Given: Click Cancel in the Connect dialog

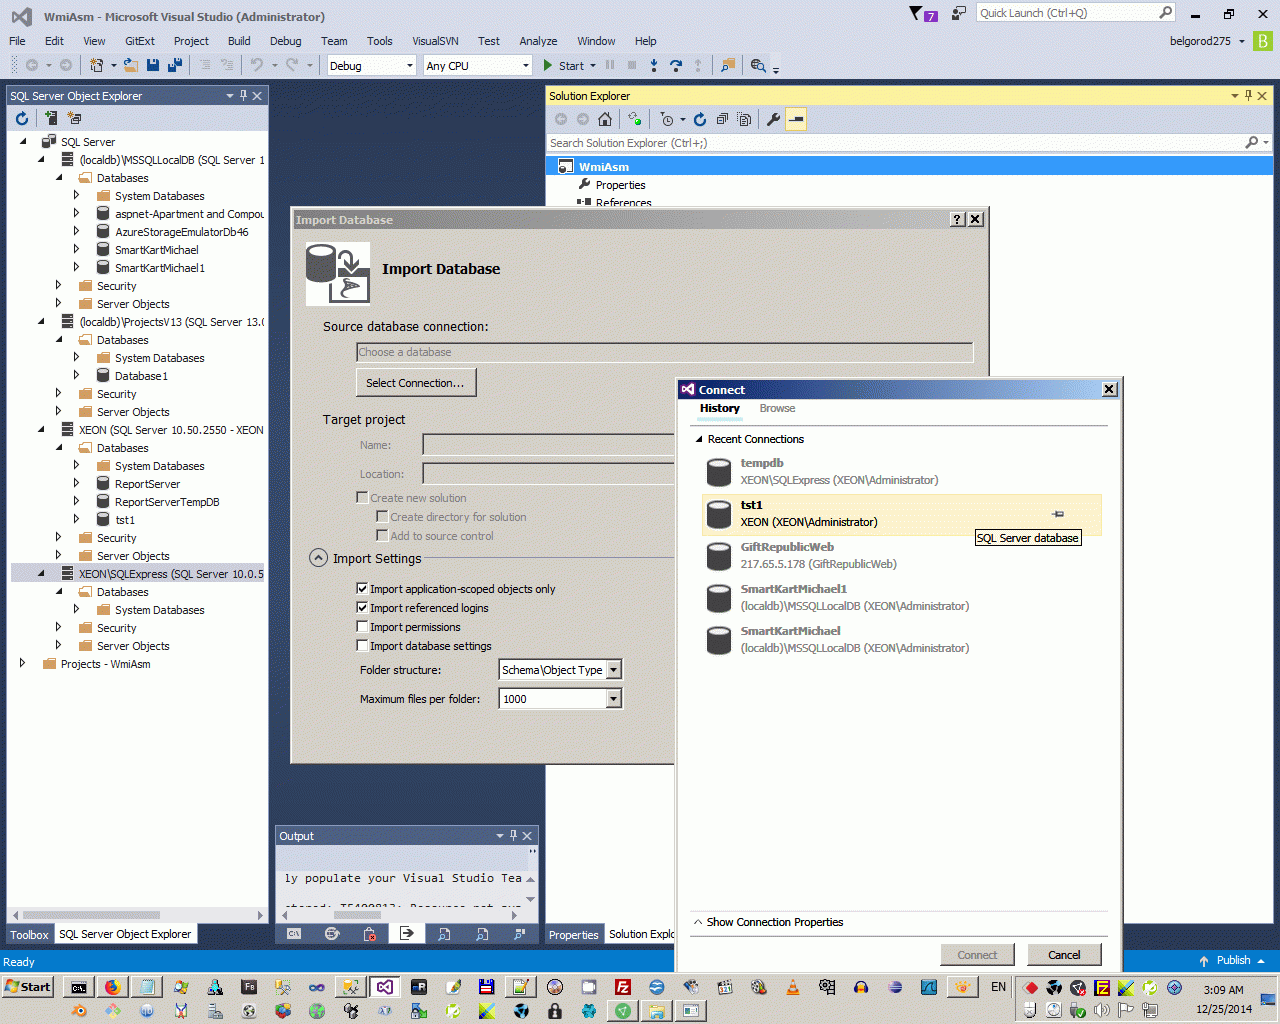Looking at the screenshot, I should click(1064, 955).
